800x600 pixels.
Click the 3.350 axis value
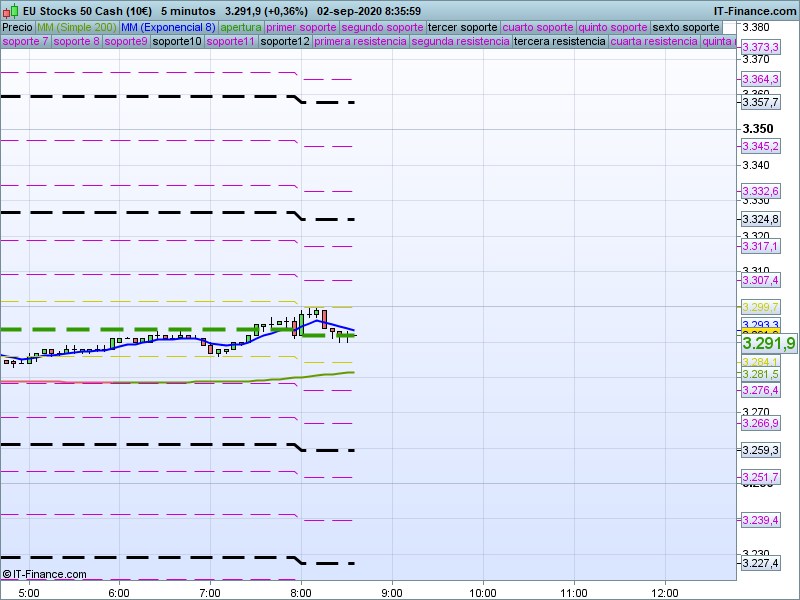[x=758, y=129]
